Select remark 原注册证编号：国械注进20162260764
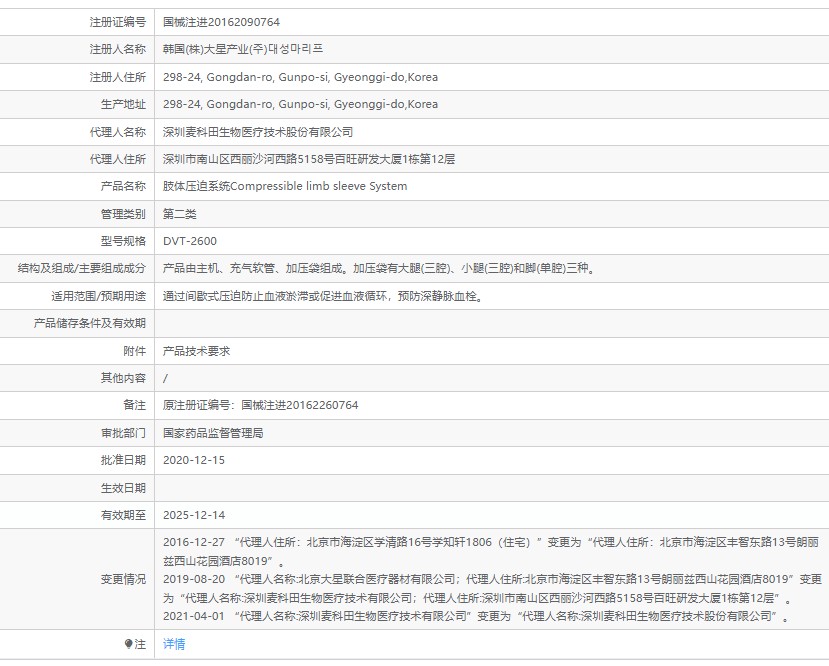The height and width of the screenshot is (666, 829). pos(261,405)
